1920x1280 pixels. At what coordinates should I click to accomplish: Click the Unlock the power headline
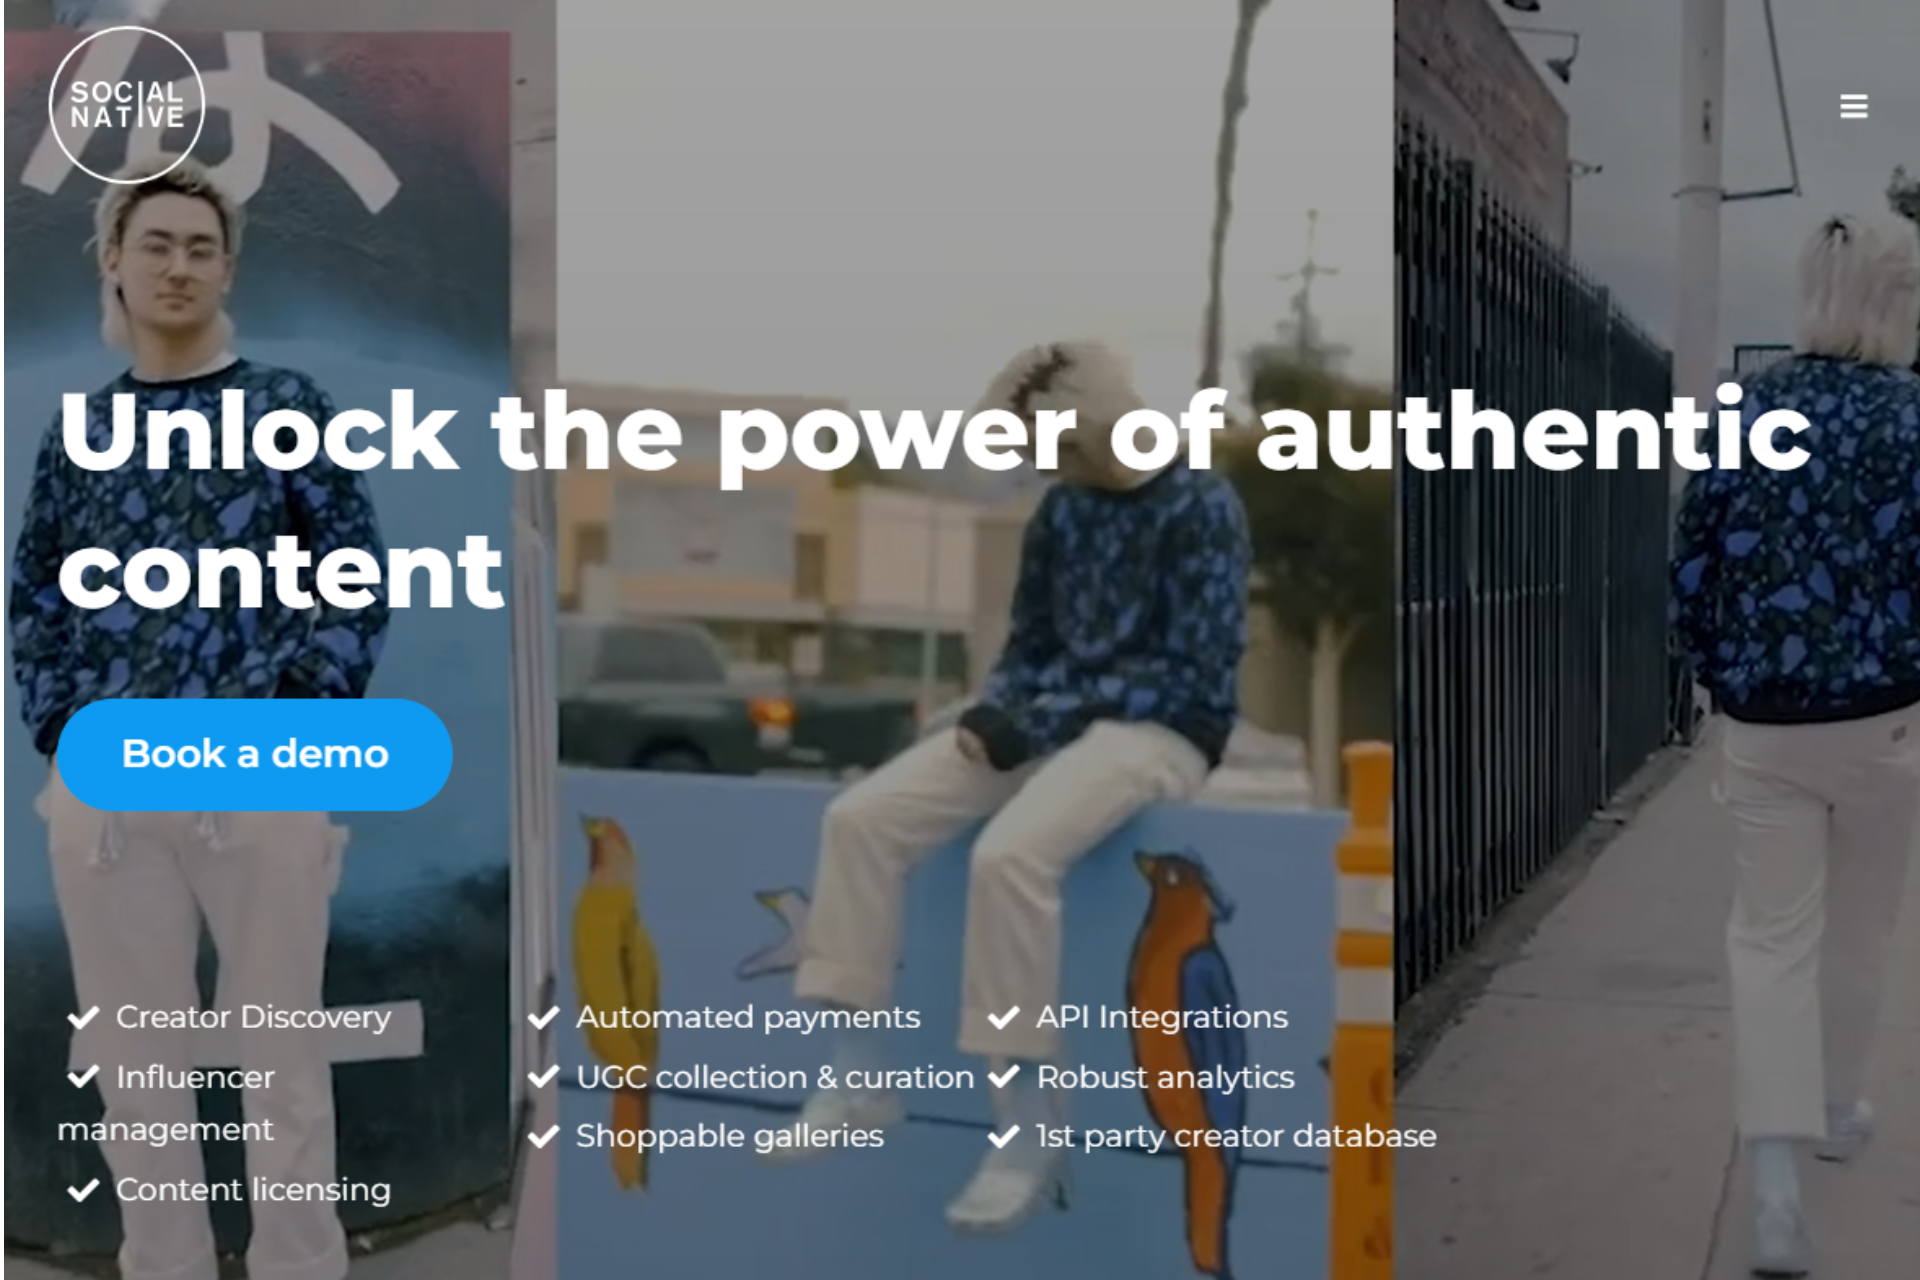tap(935, 500)
